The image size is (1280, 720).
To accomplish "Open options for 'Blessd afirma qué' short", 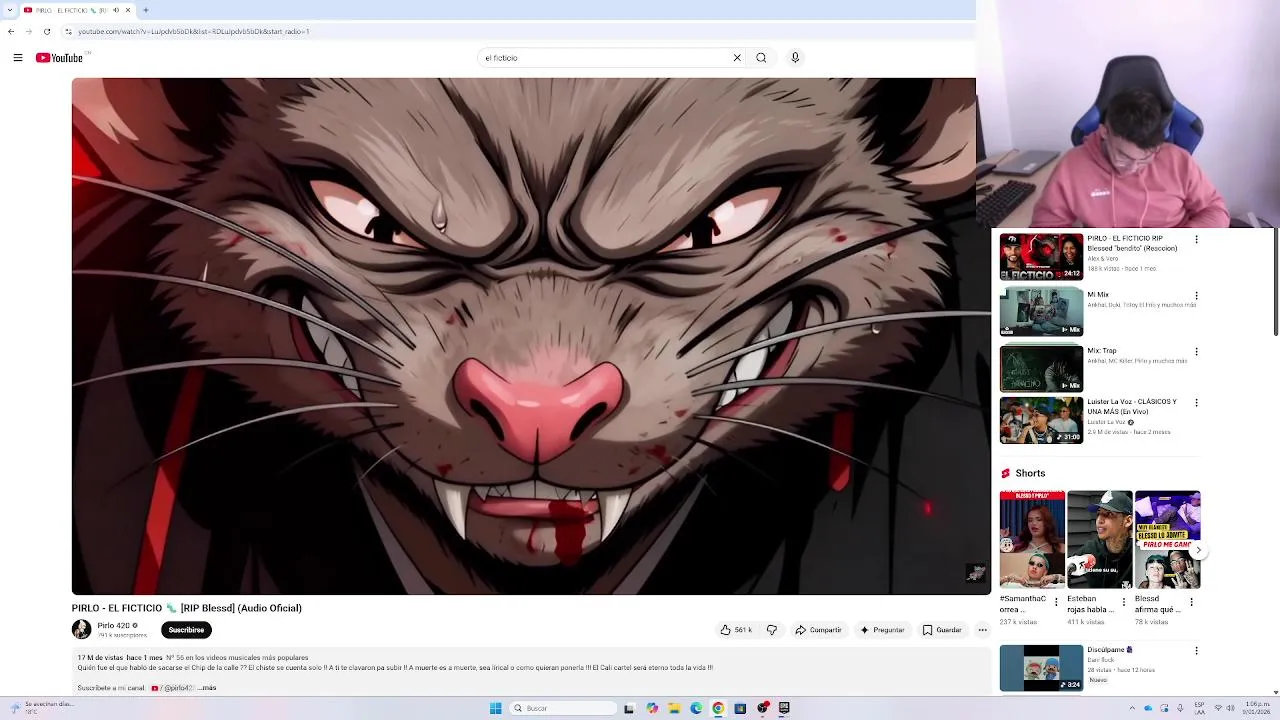I will tap(1191, 602).
